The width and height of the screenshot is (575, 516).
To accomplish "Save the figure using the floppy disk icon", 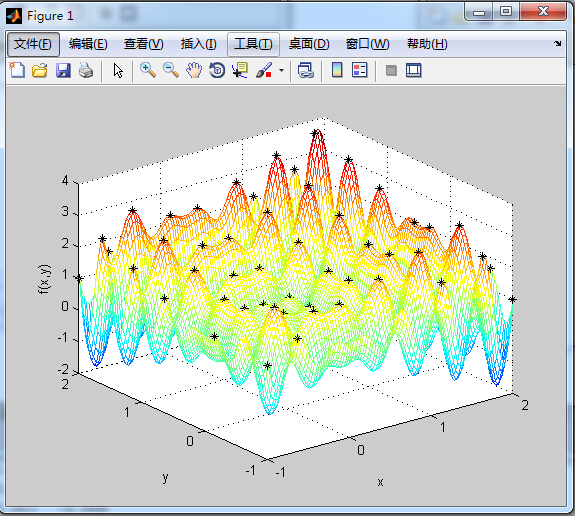I will (x=63, y=70).
